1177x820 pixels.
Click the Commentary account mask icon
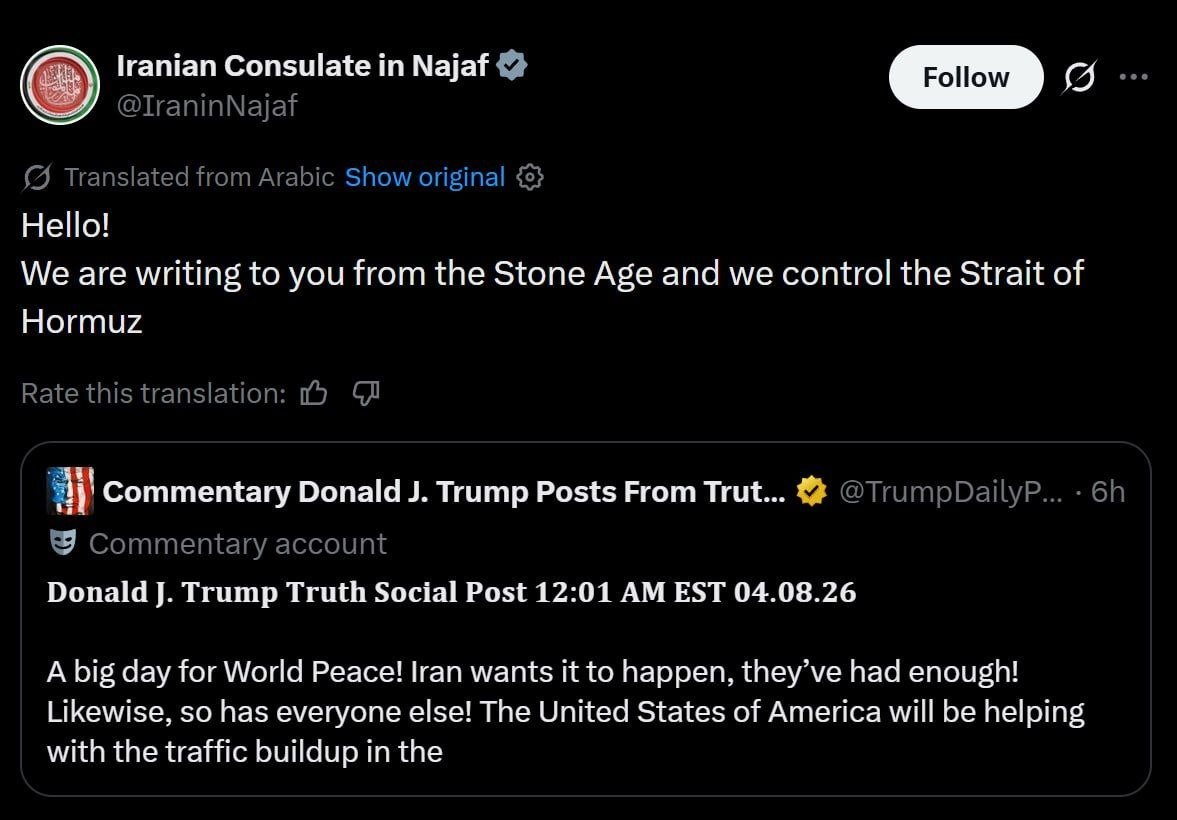[x=62, y=543]
